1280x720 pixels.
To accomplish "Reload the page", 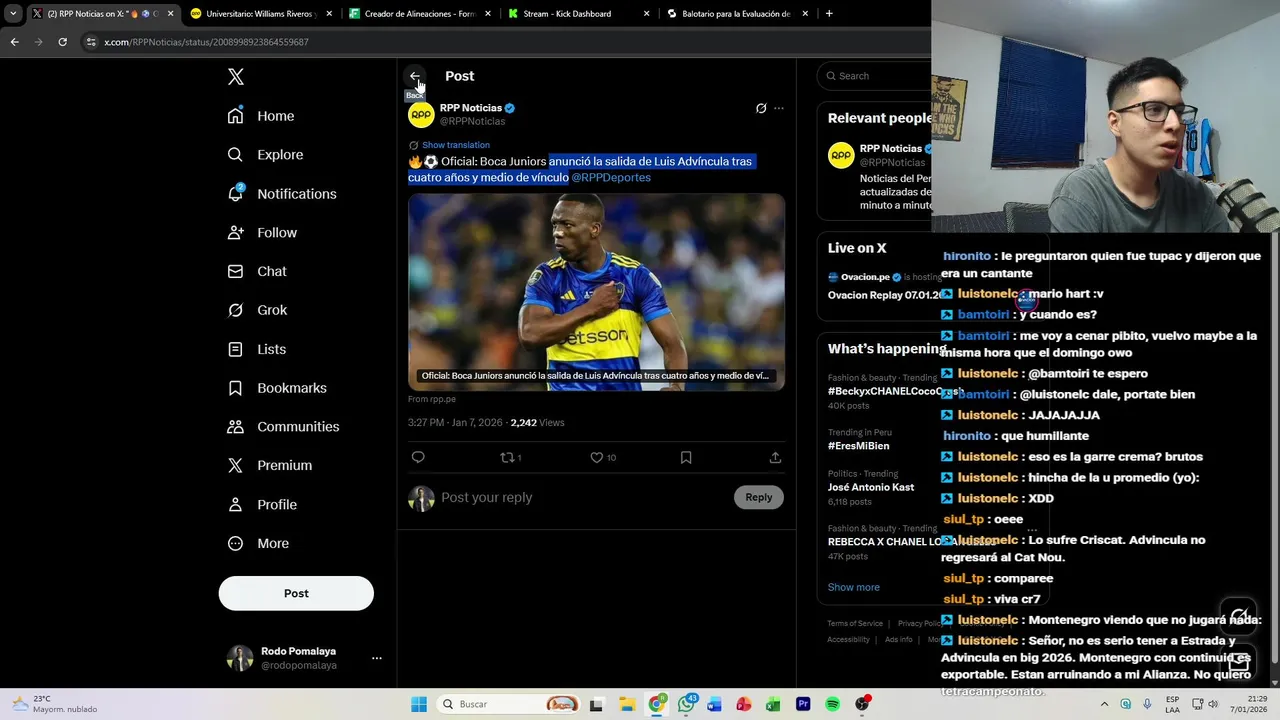I will (x=62, y=42).
